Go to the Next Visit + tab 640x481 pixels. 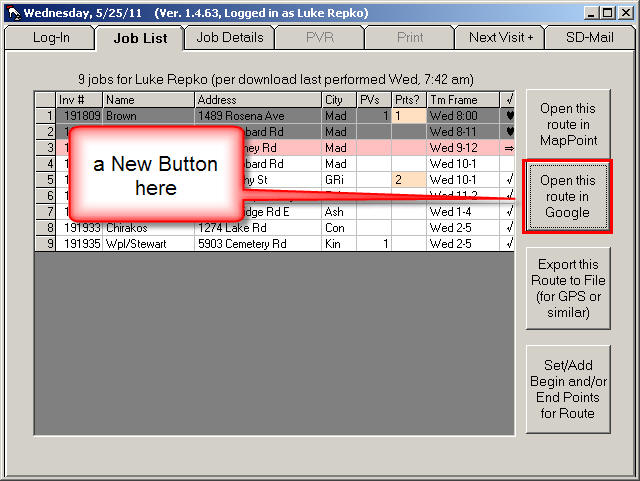(x=500, y=38)
